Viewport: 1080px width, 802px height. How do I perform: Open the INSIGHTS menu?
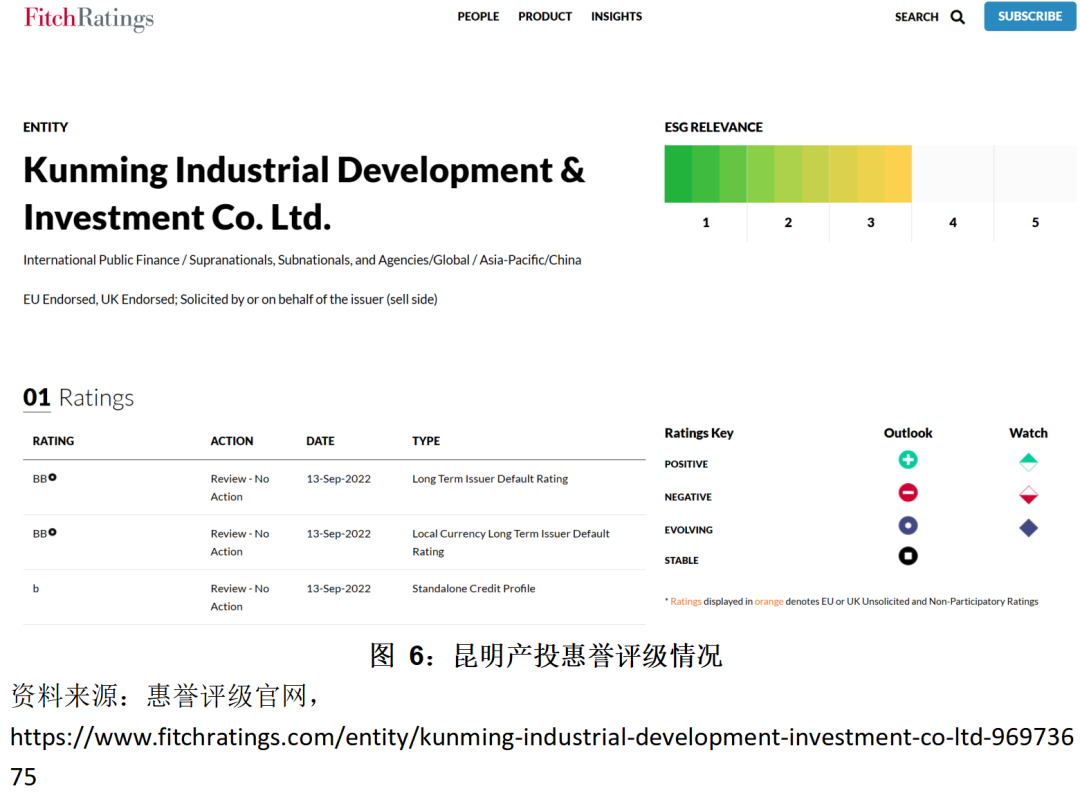(x=616, y=17)
